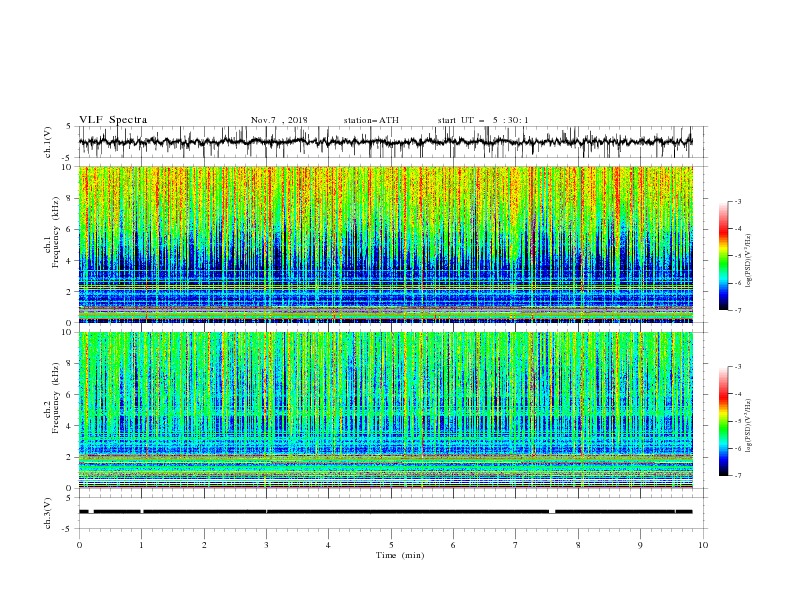Click the log(PSD) label beside the ch.2 colorbar
Viewport: 792px width, 612px height.
pyautogui.click(x=750, y=426)
